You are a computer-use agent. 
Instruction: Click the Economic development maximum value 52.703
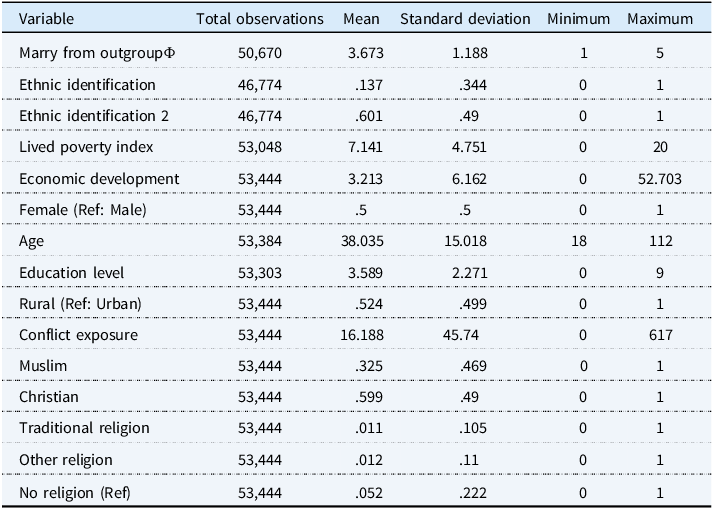(x=660, y=179)
